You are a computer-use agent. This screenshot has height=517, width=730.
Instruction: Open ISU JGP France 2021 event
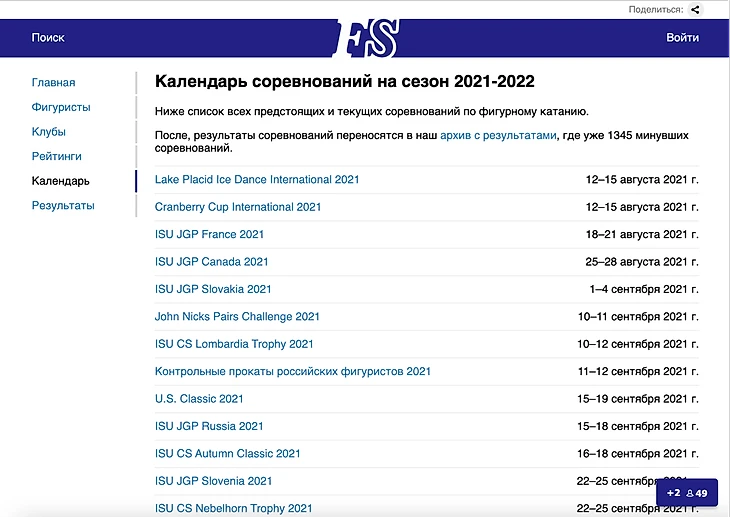[210, 234]
